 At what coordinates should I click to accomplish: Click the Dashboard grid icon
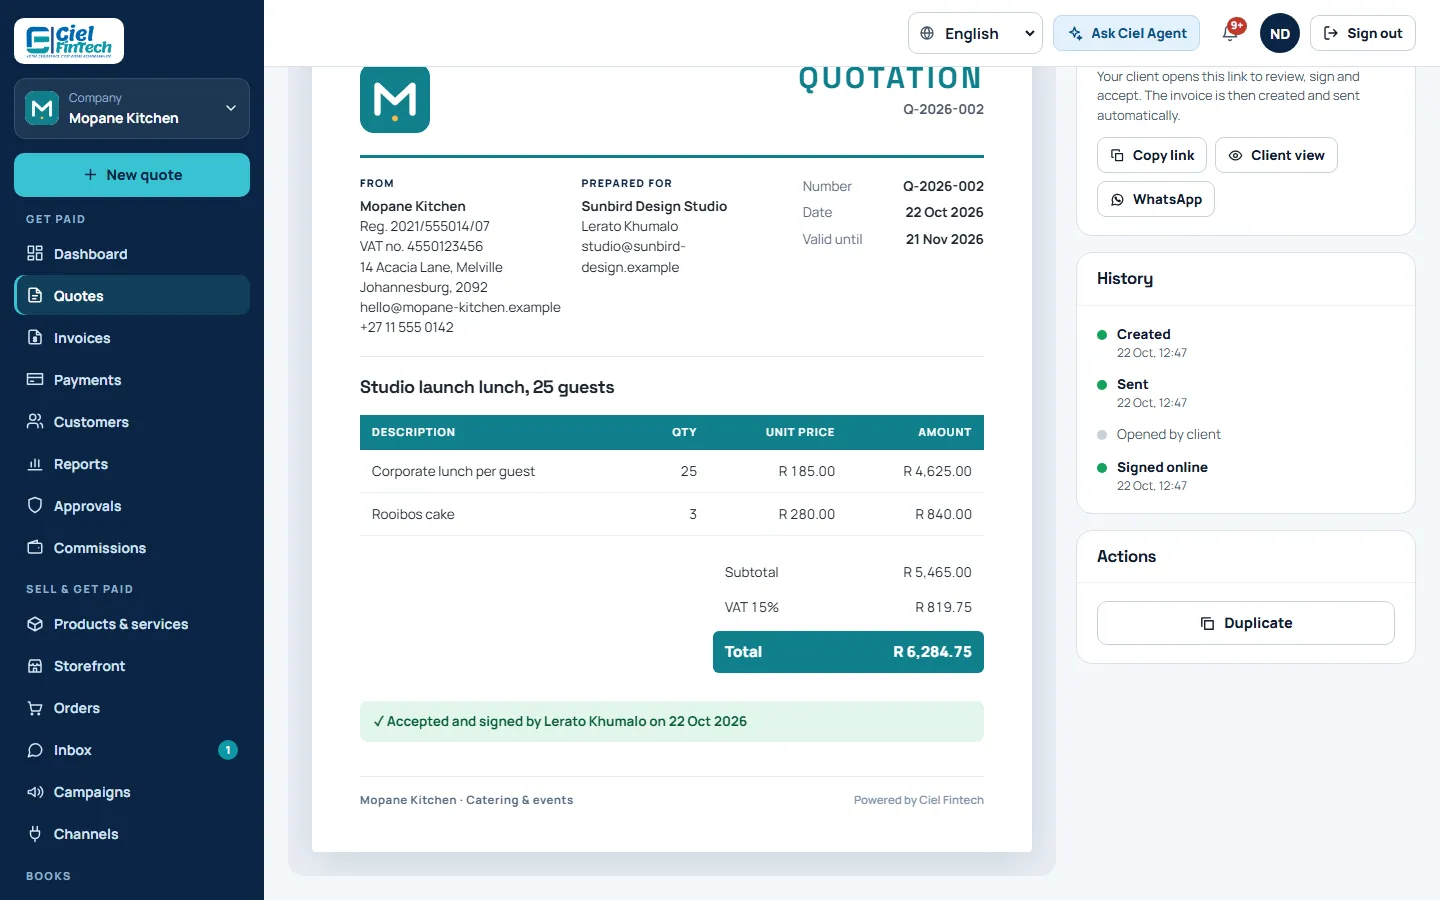pos(35,254)
